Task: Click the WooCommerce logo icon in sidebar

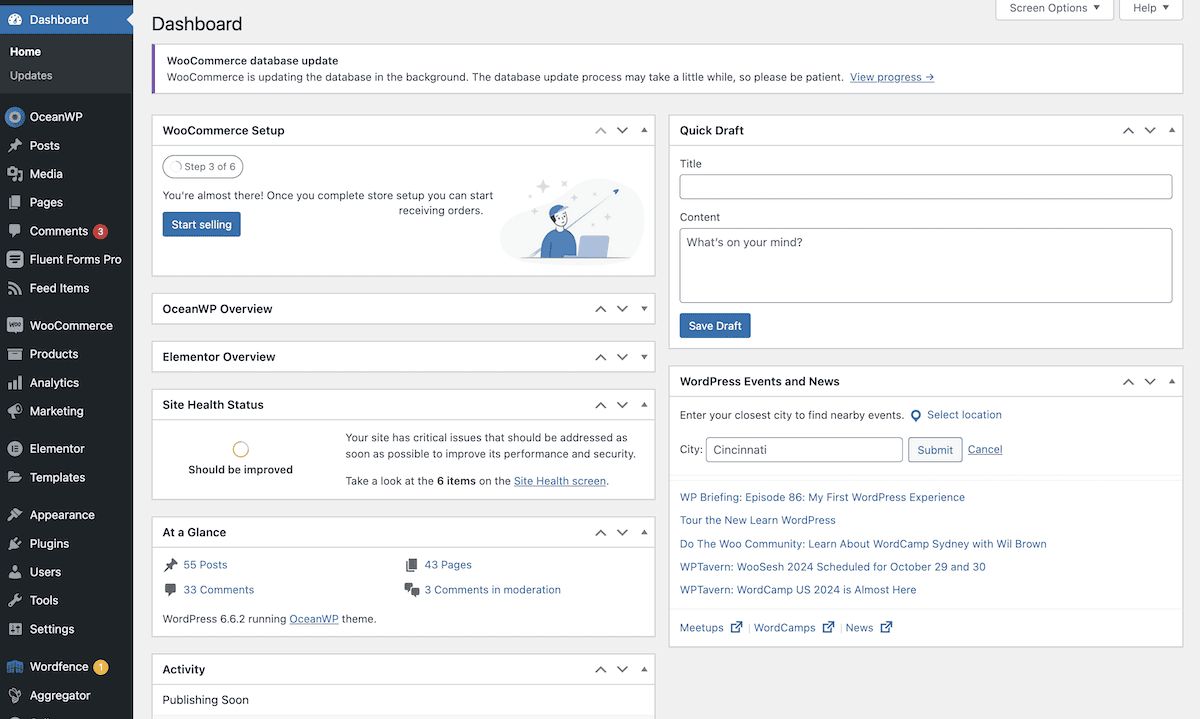Action: [x=15, y=325]
